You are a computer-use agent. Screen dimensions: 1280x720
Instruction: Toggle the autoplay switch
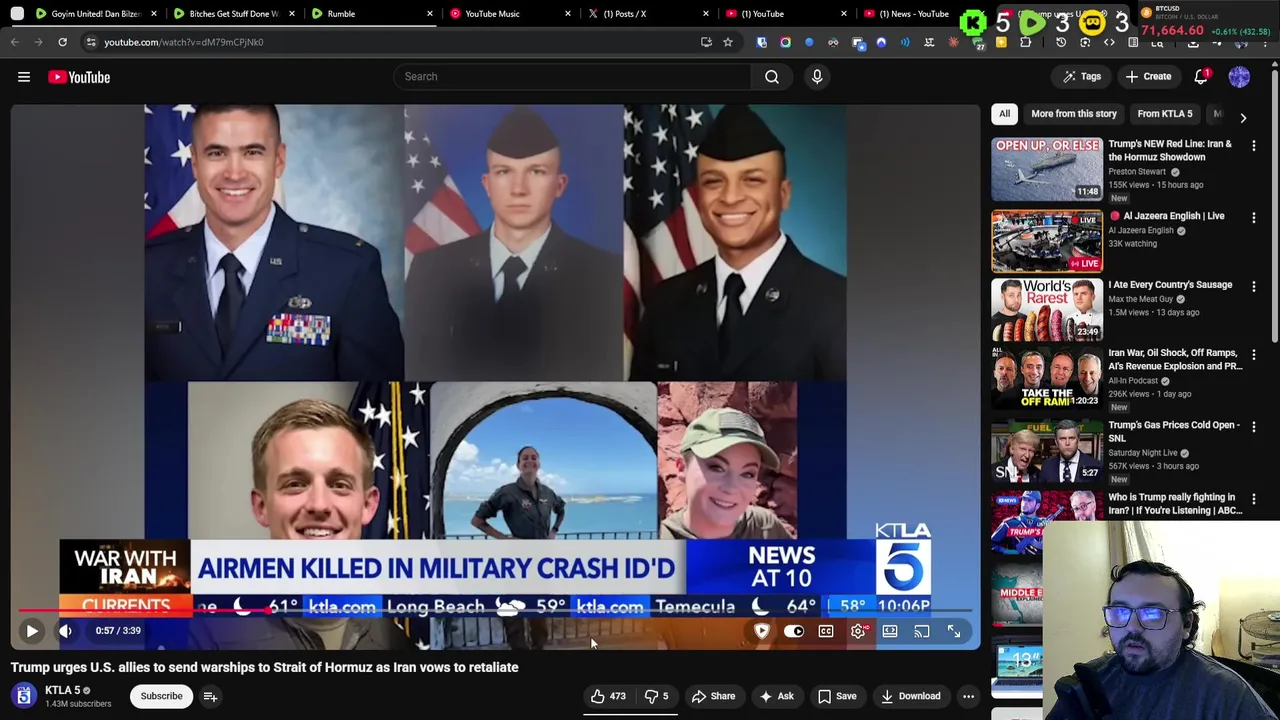[x=794, y=631]
